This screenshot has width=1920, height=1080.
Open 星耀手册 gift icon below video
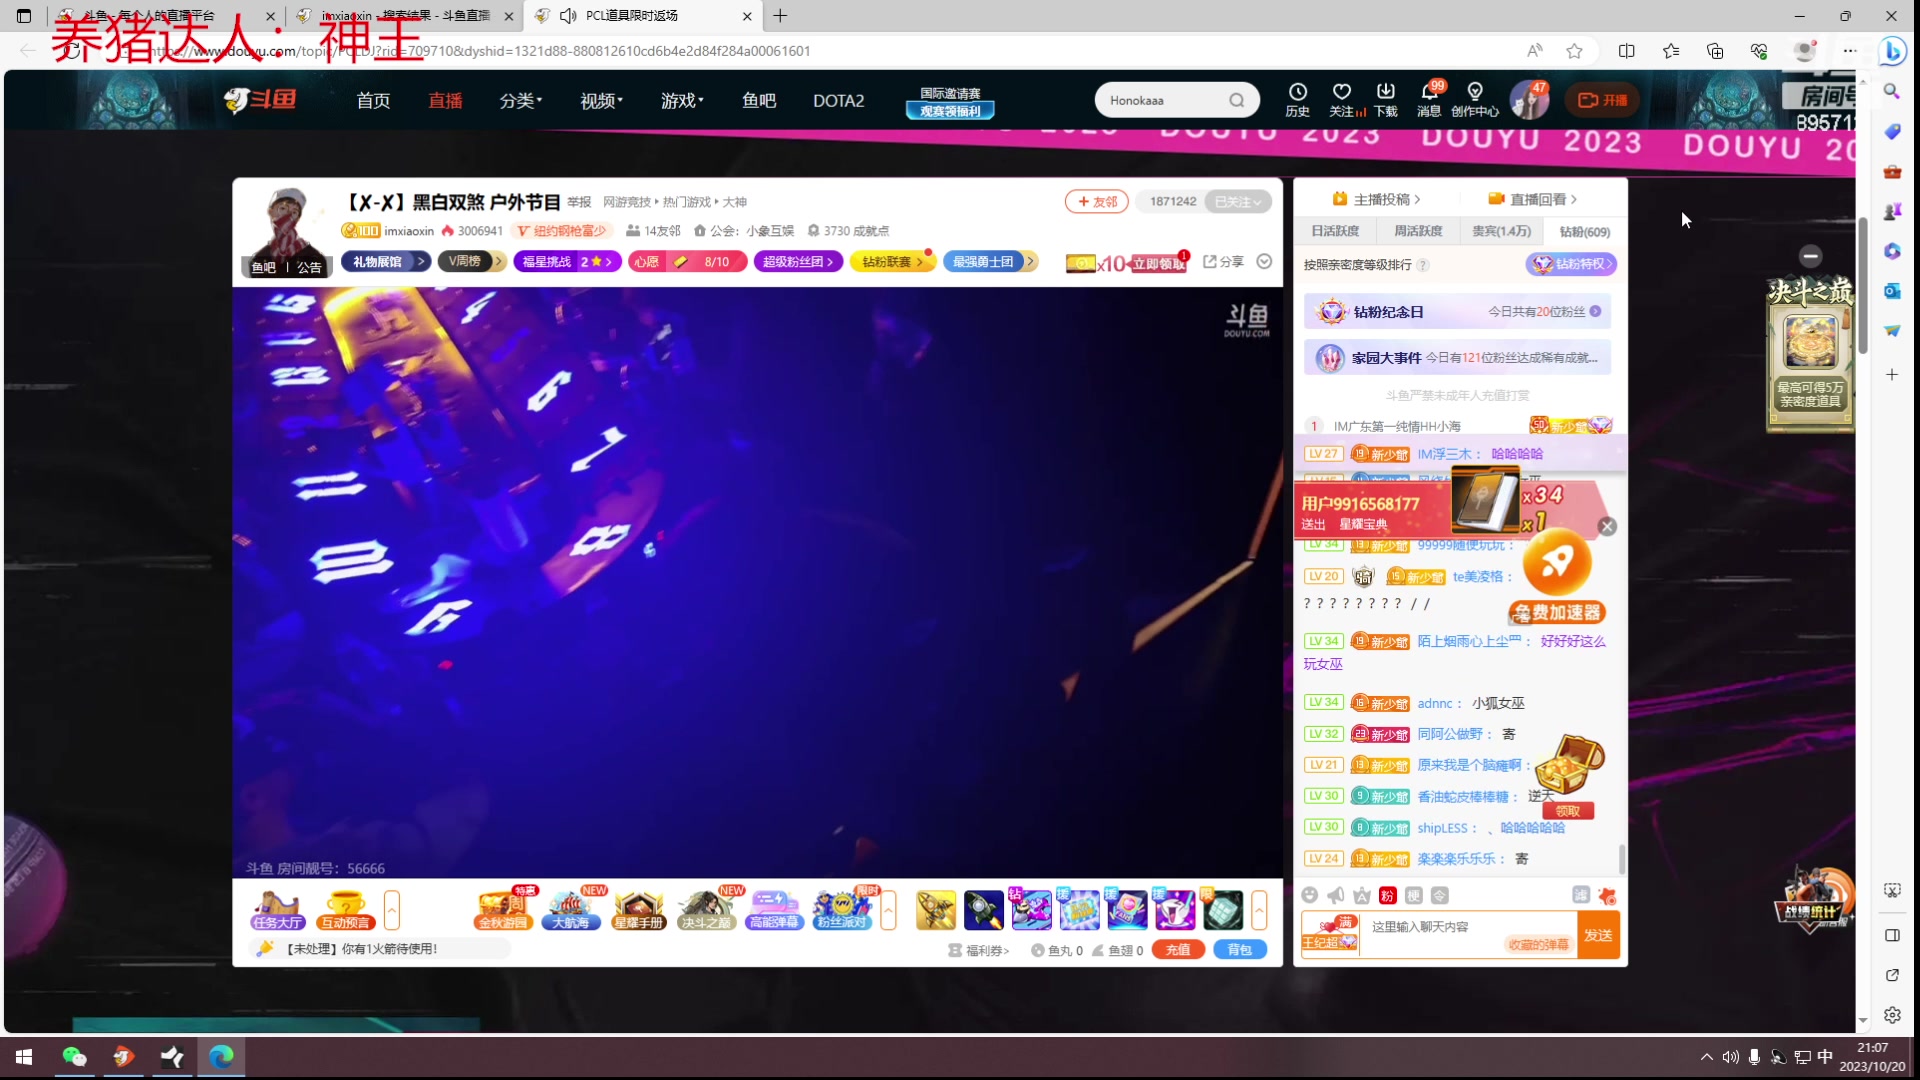coord(639,910)
